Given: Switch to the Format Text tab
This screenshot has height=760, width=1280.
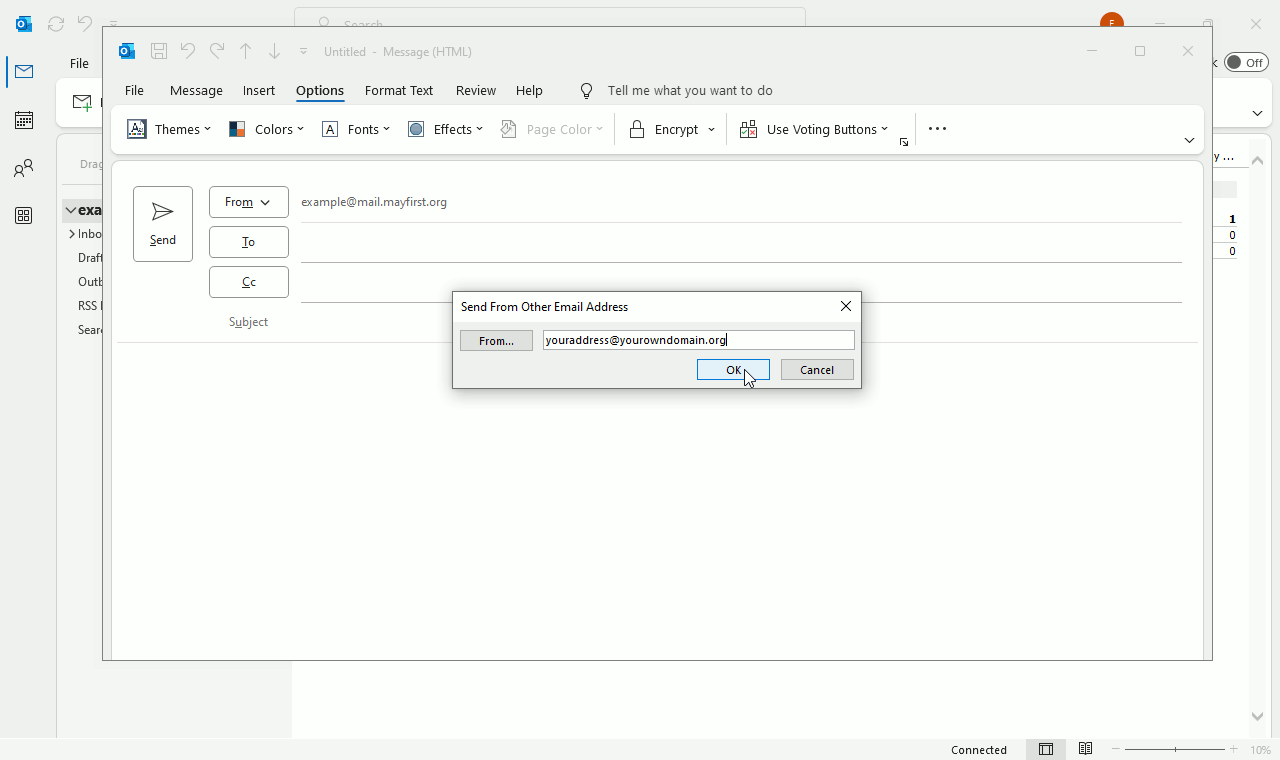Looking at the screenshot, I should [399, 90].
